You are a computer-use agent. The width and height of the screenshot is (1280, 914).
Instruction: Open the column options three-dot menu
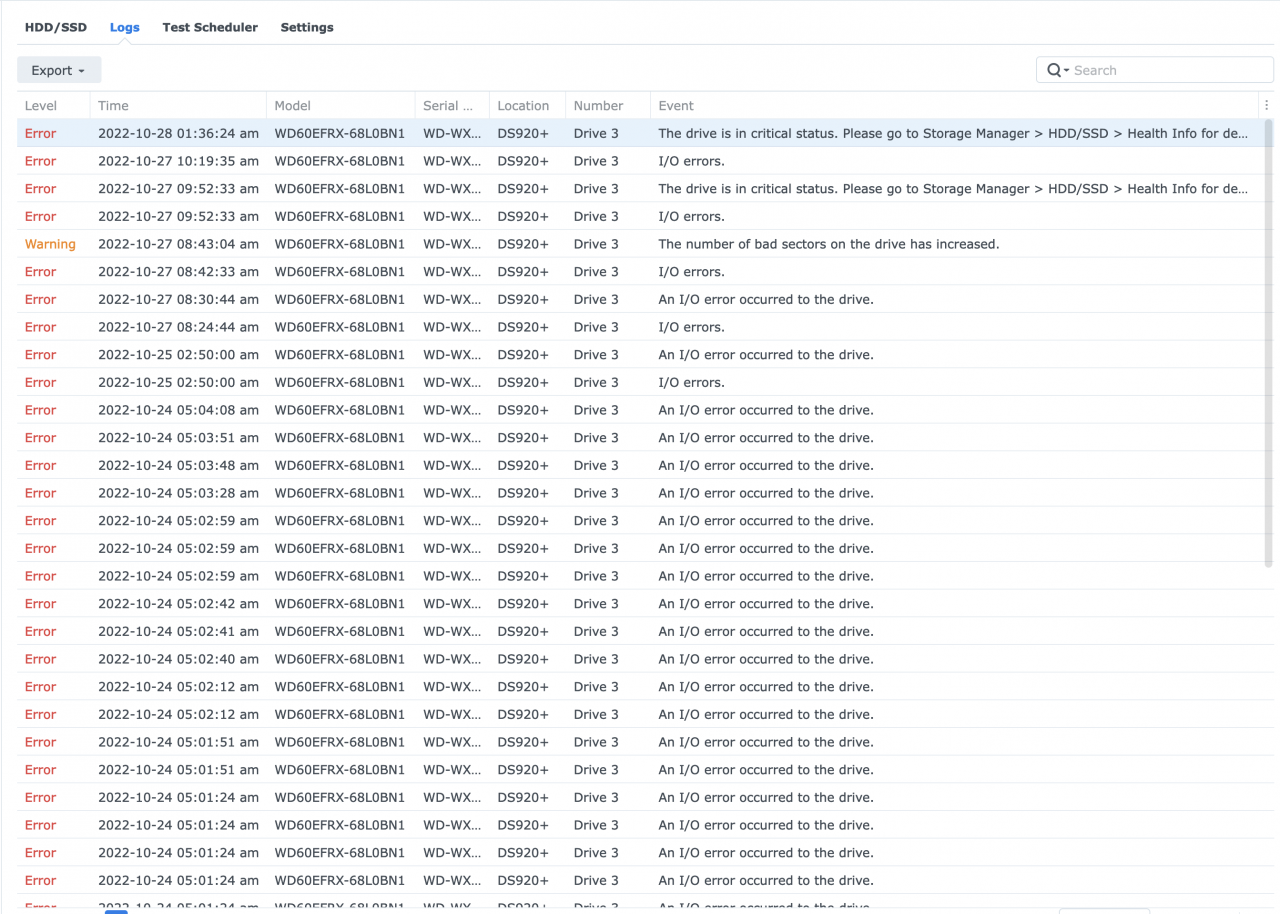[x=1266, y=105]
